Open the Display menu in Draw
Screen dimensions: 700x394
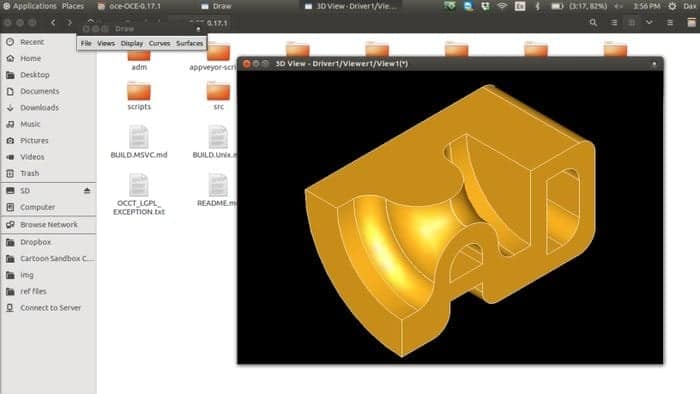coord(132,43)
